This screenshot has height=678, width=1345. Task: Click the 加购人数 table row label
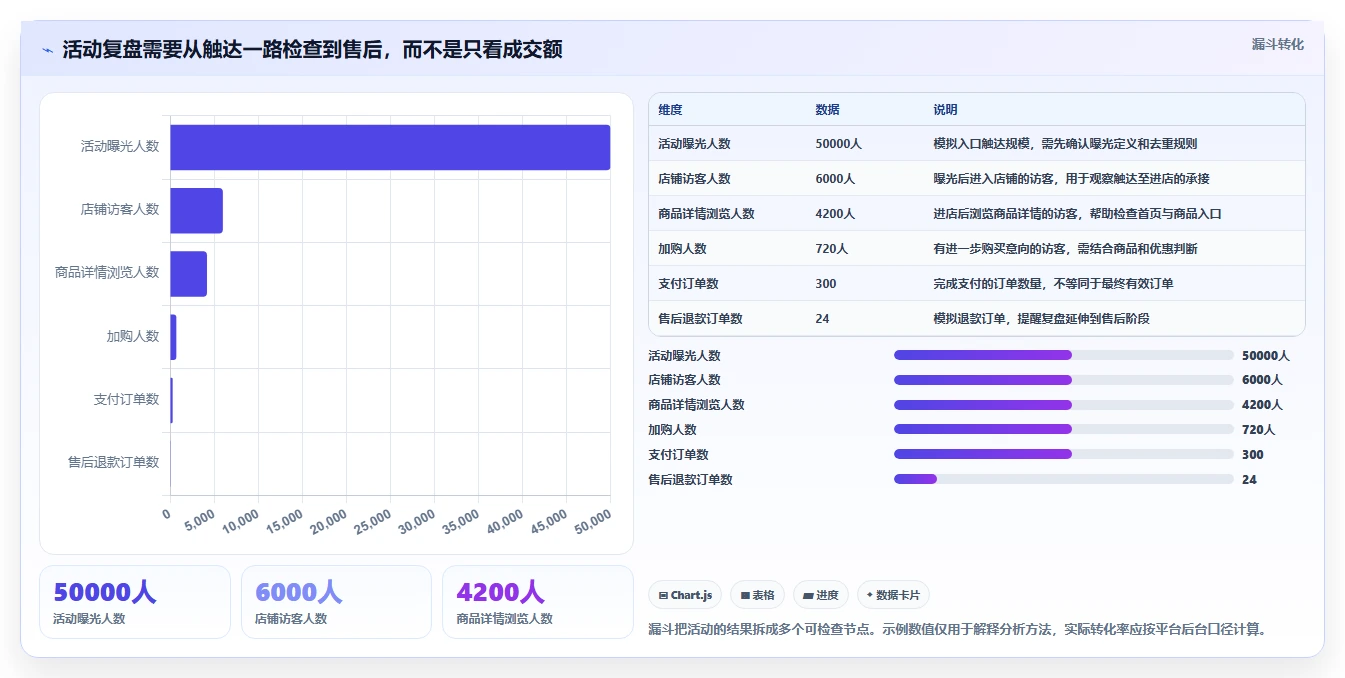[x=682, y=249]
